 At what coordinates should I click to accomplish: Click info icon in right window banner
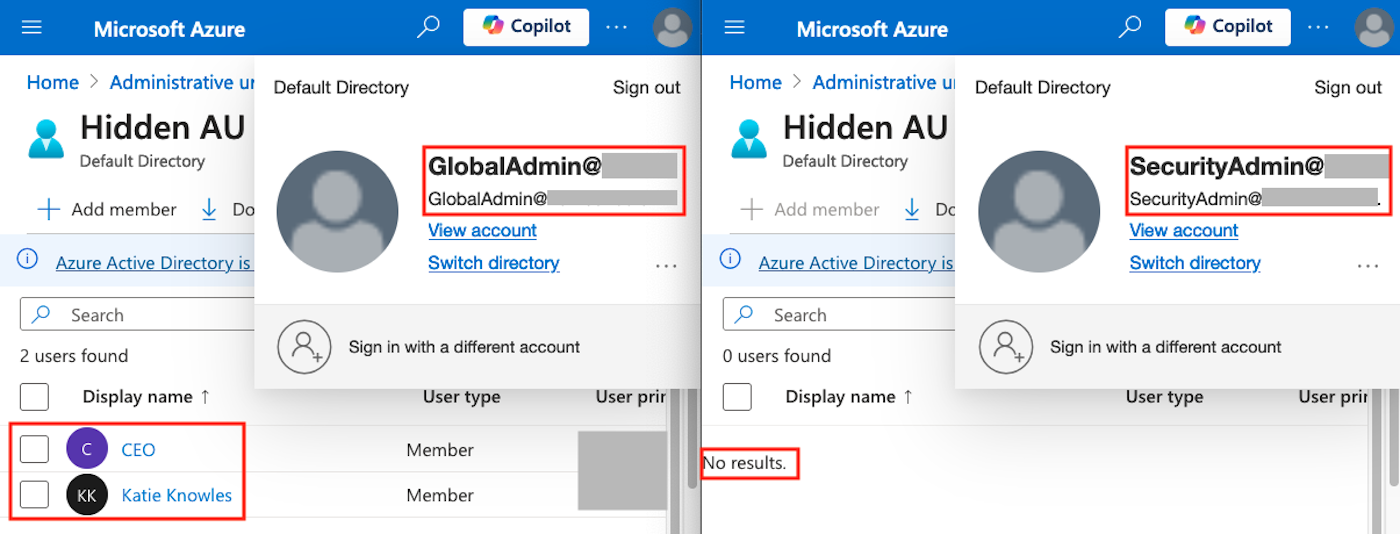click(731, 261)
